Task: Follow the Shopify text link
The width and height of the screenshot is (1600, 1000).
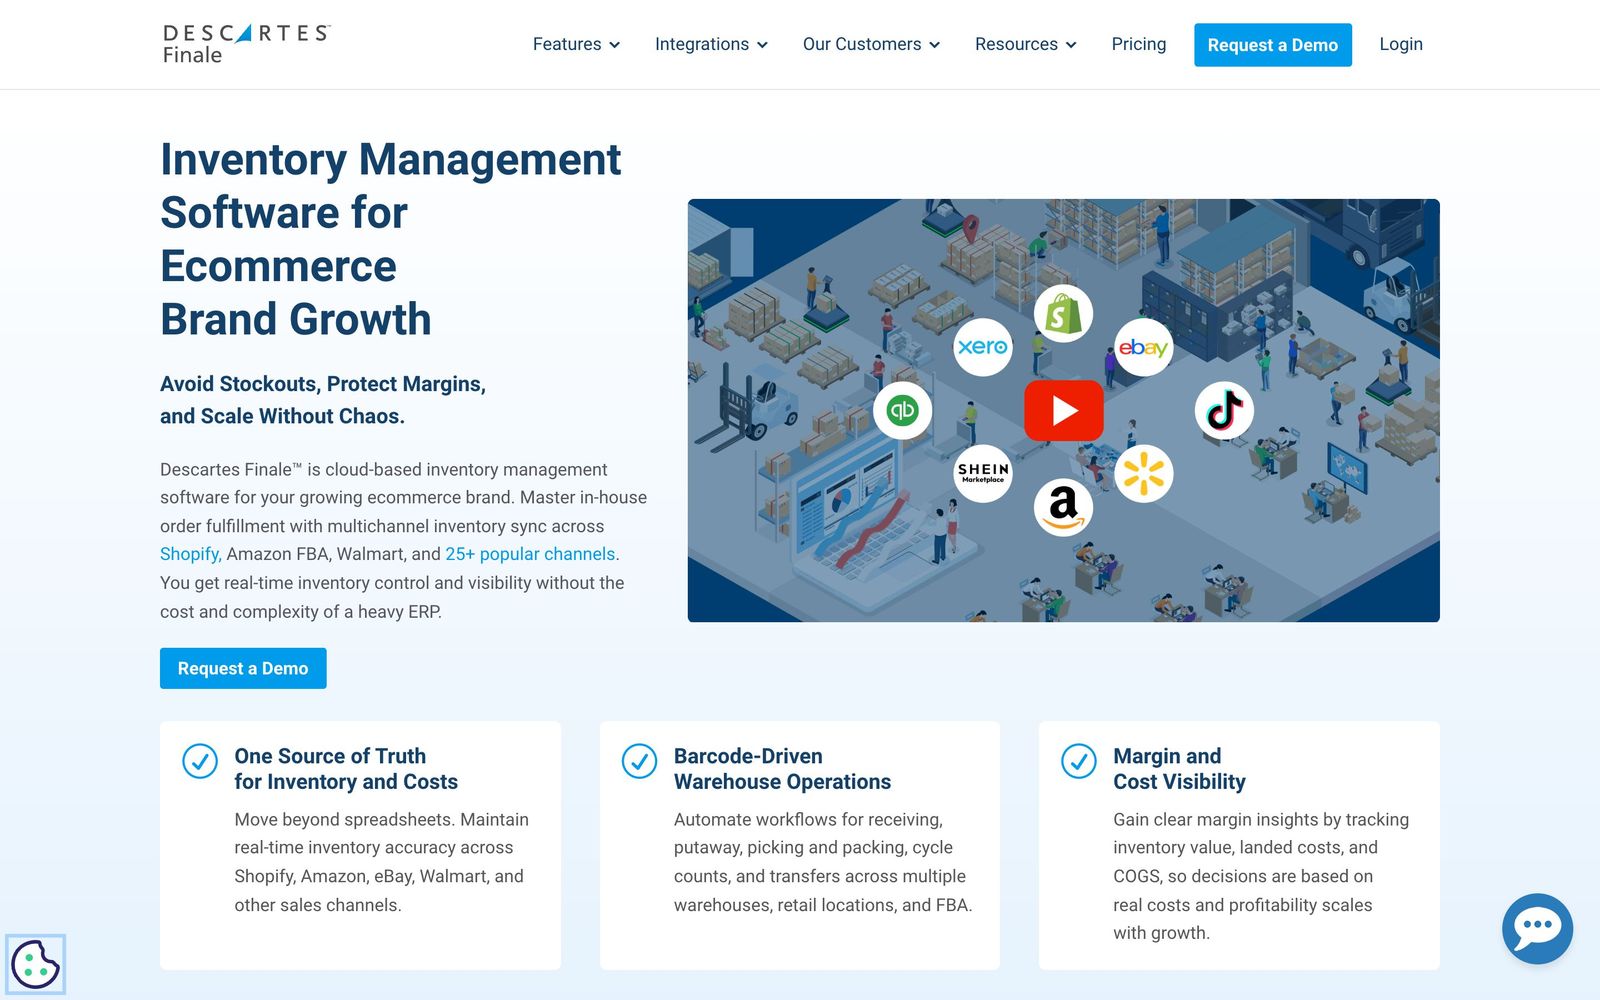Action: [x=190, y=554]
